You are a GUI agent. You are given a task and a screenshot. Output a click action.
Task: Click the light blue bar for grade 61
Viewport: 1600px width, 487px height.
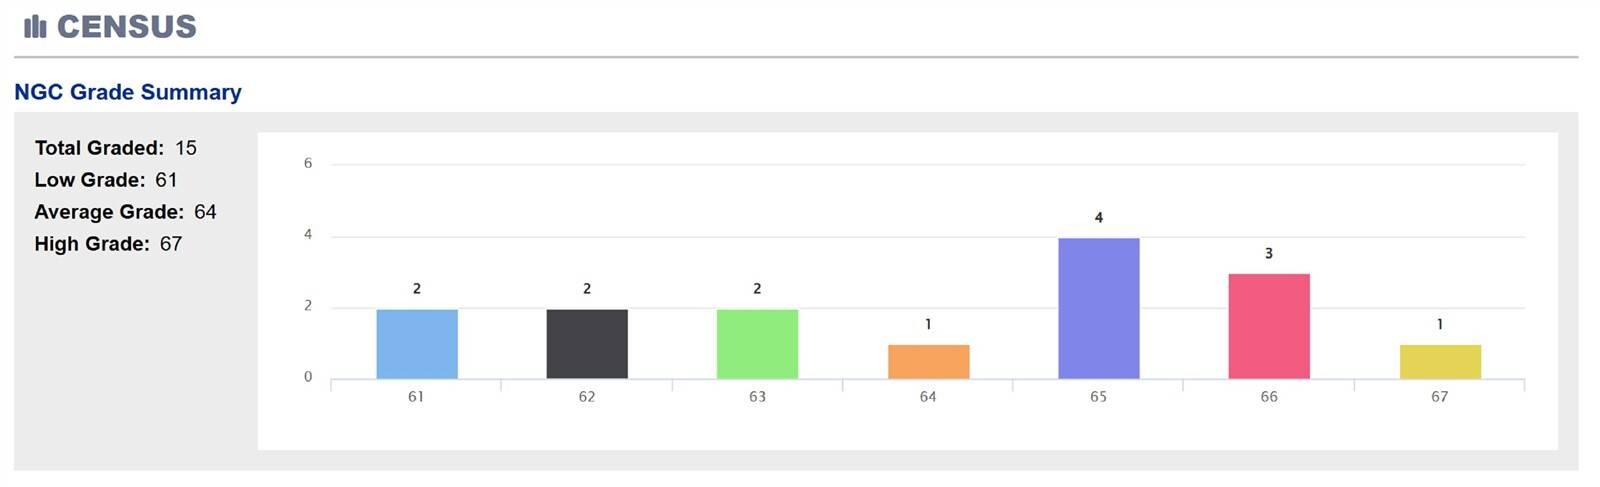pyautogui.click(x=417, y=344)
